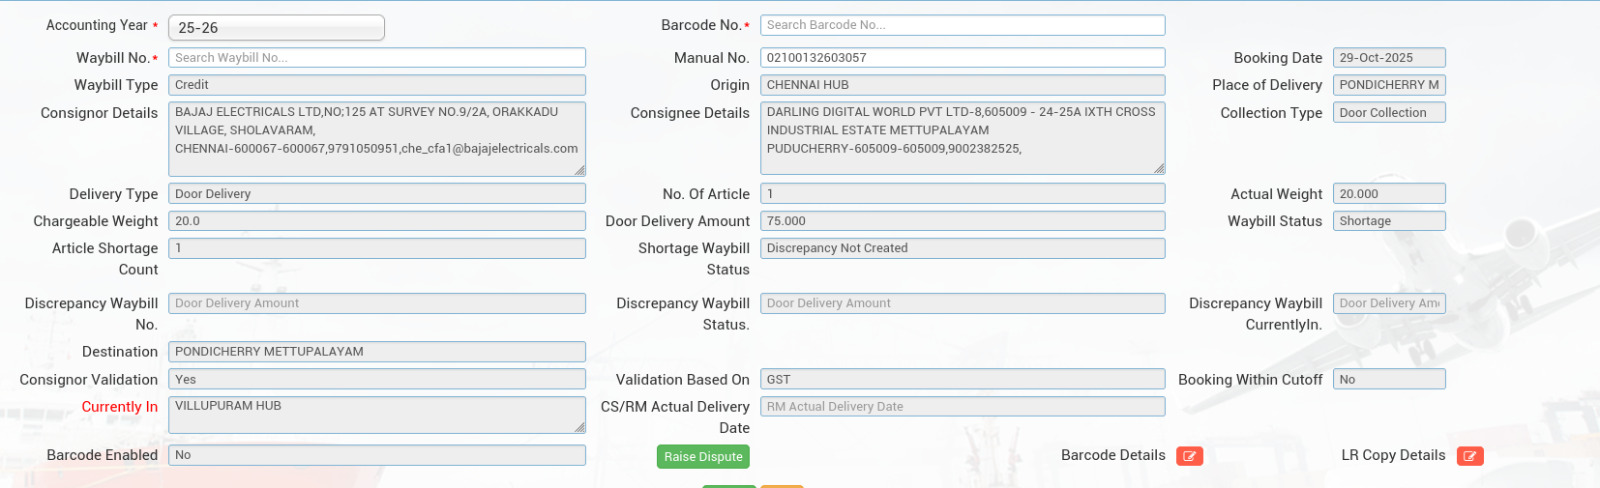Viewport: 1600px width, 488px height.
Task: Click the Barcode No. search field
Action: [962, 25]
